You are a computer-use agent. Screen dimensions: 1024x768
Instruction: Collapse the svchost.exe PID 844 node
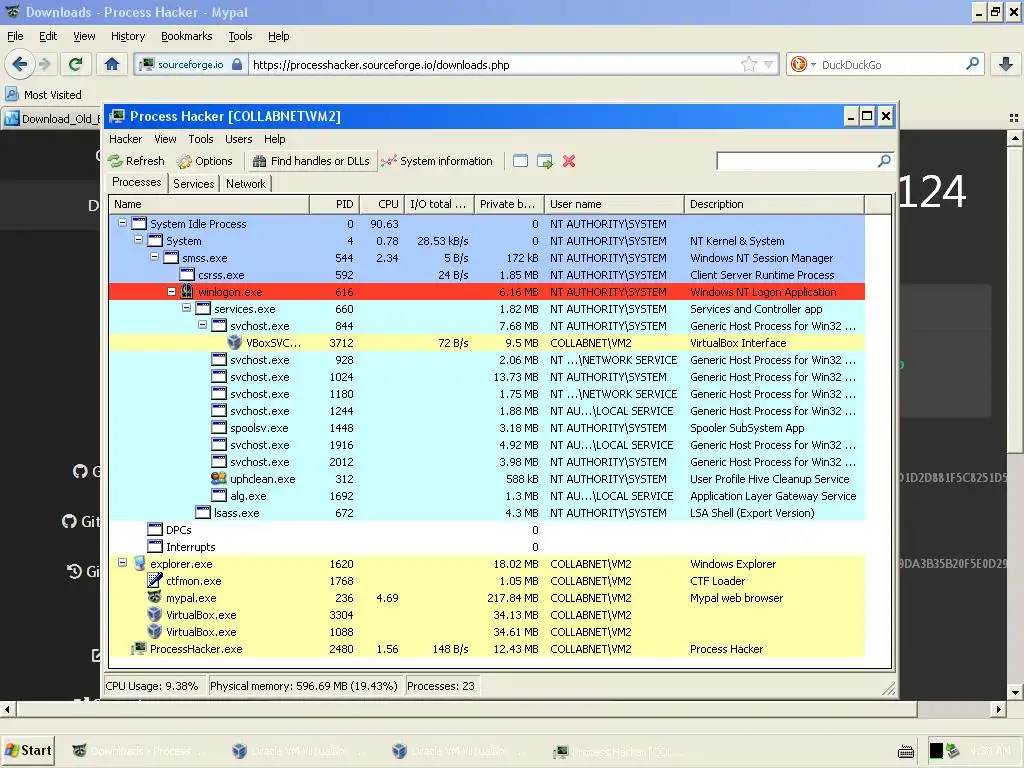point(203,325)
